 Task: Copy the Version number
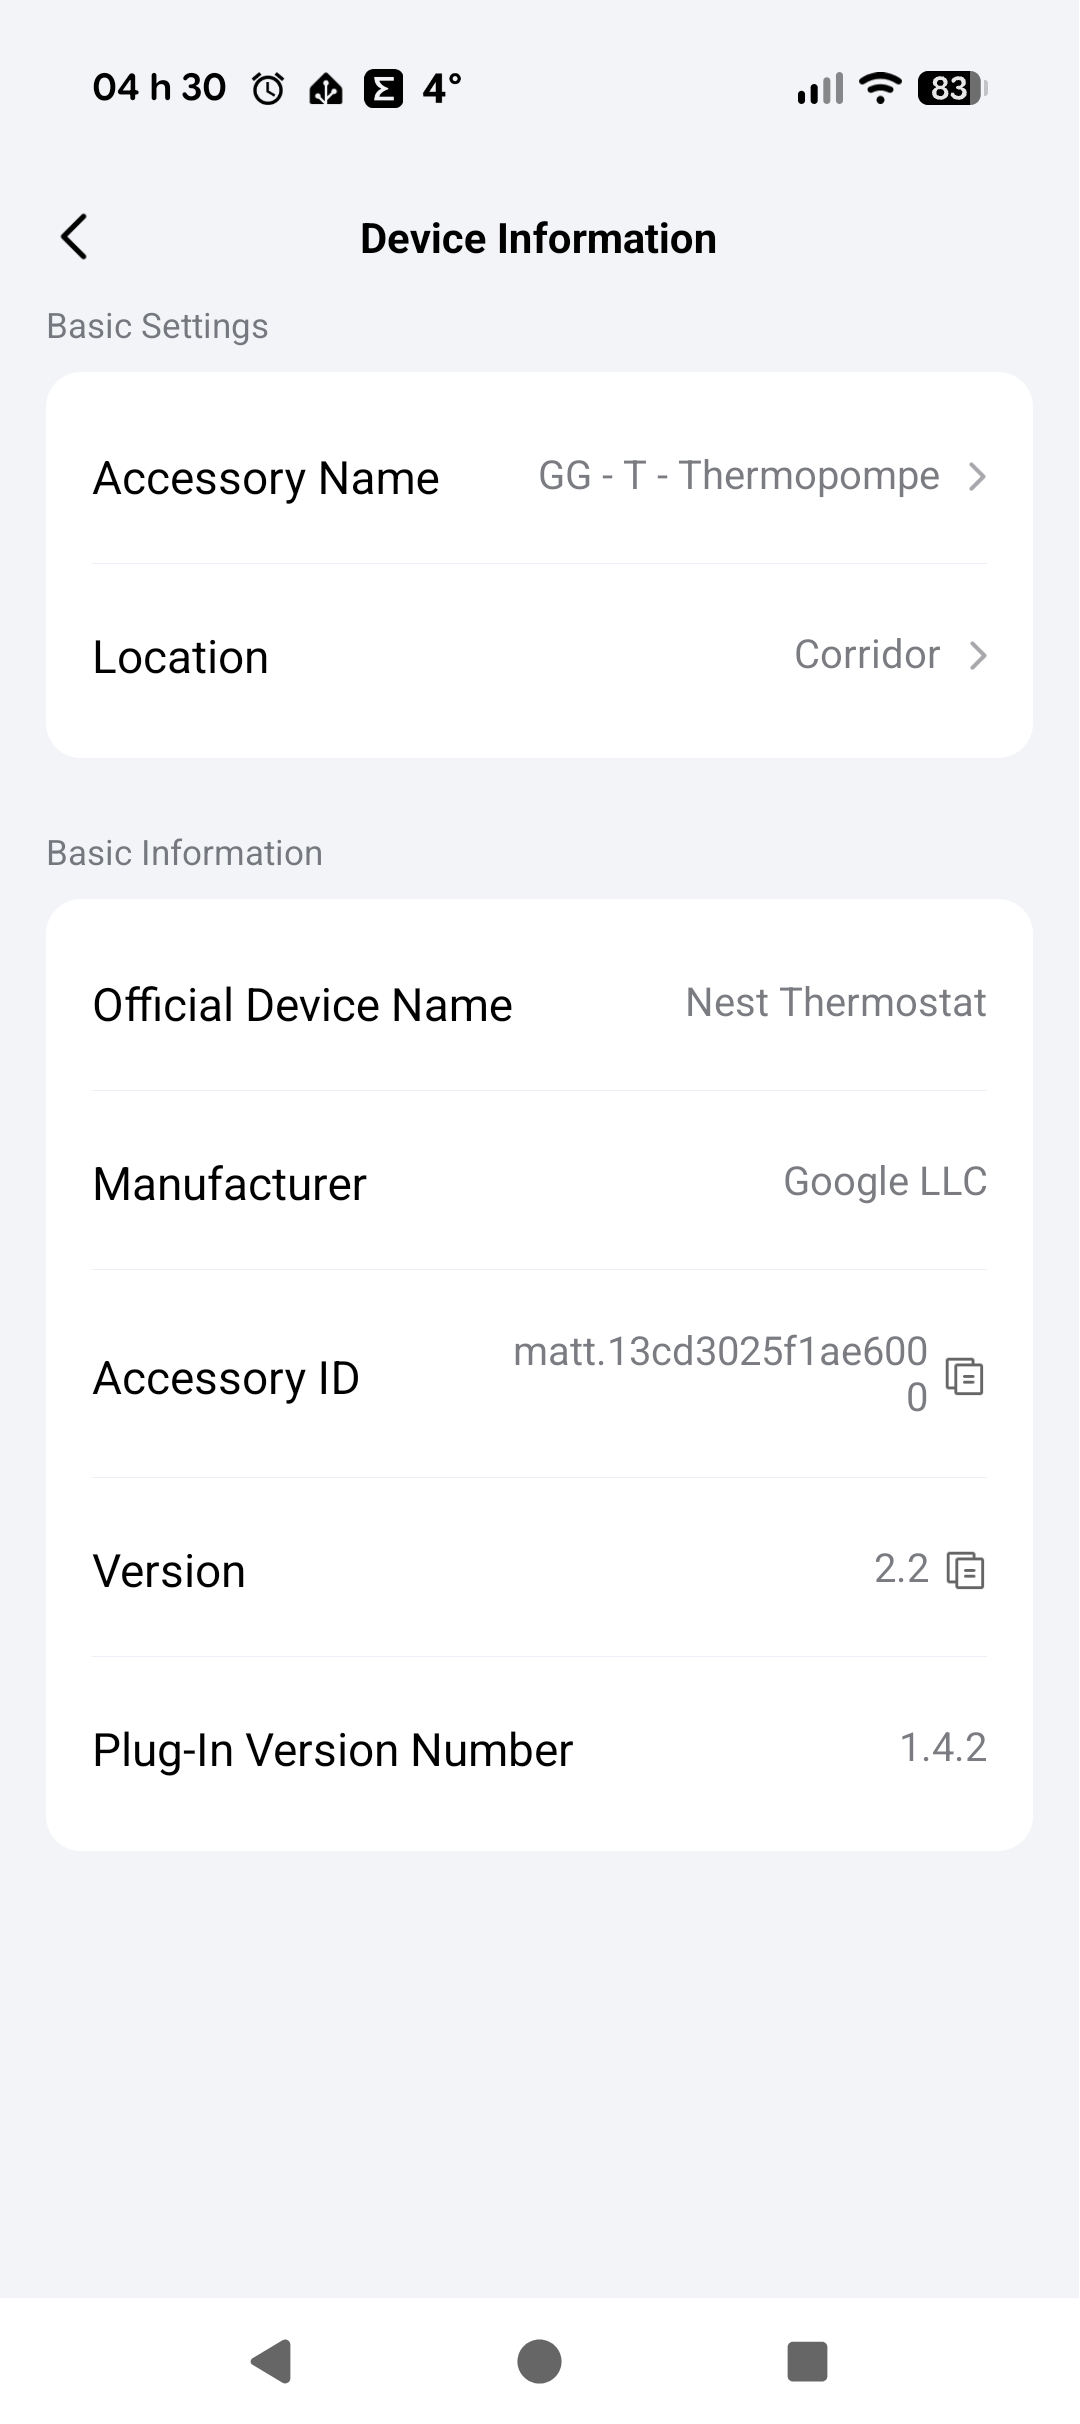pos(965,1570)
